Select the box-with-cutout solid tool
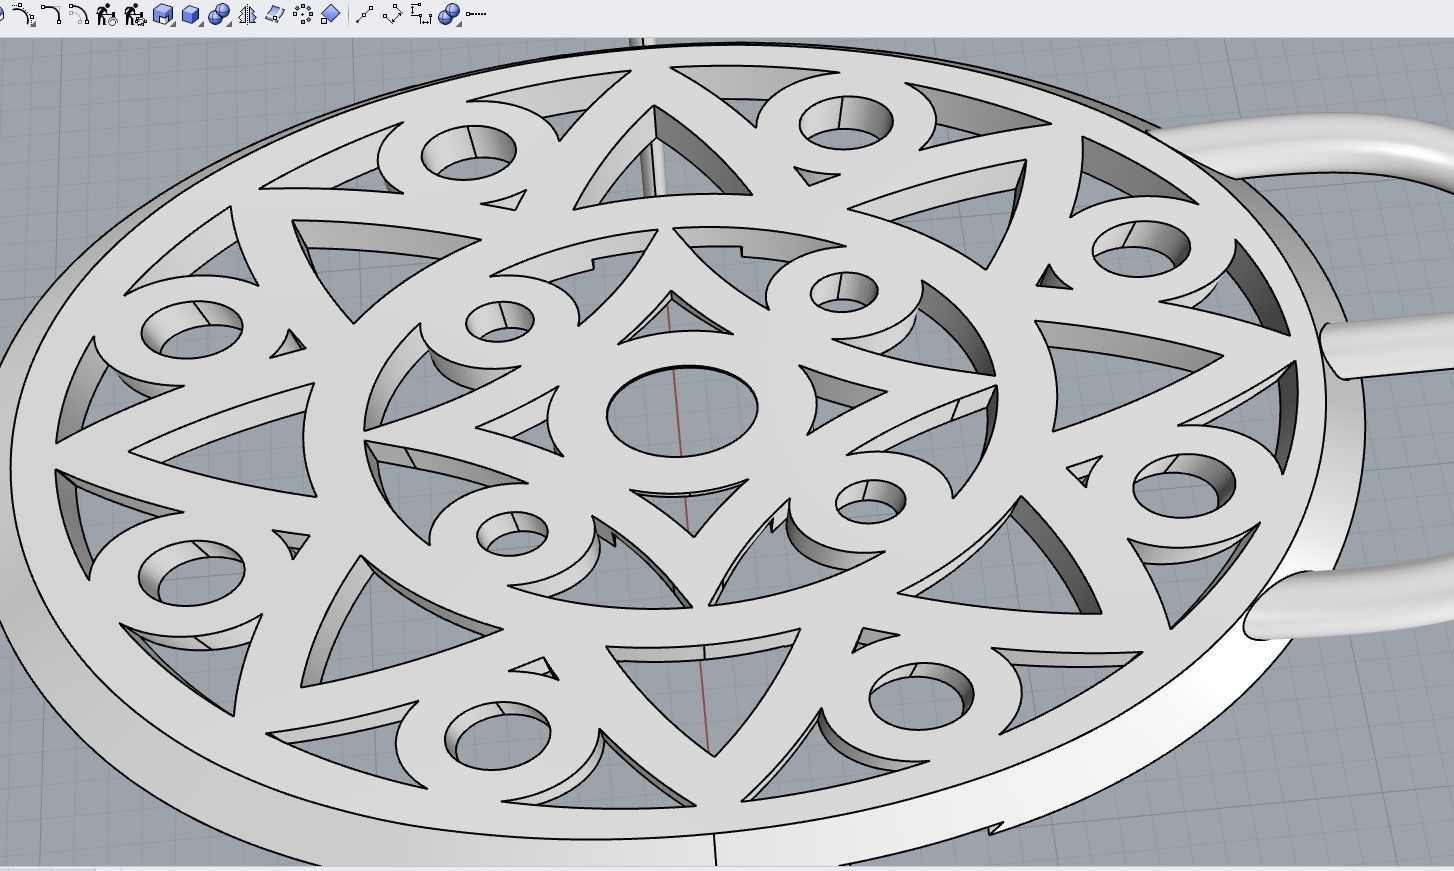This screenshot has width=1454, height=871. (163, 14)
